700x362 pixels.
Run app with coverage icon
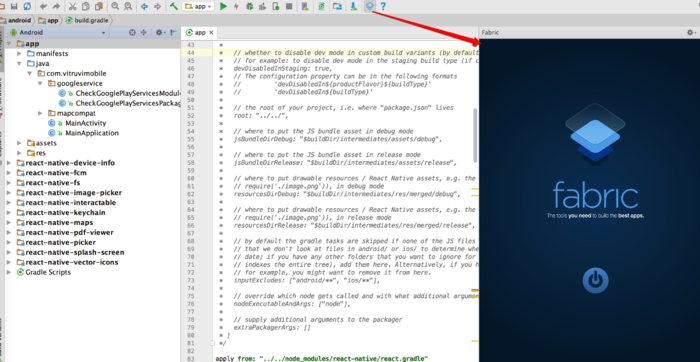click(x=262, y=6)
